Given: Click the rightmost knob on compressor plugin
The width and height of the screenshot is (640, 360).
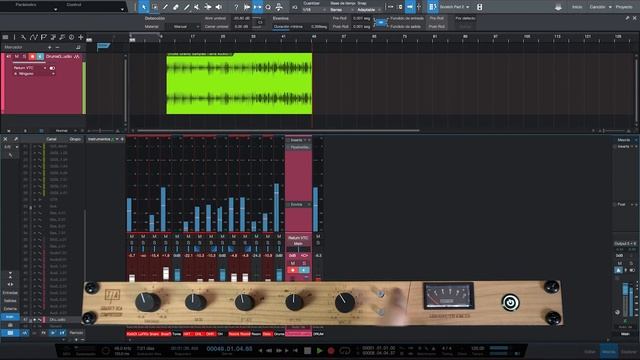Looking at the screenshot, I should point(344,302).
